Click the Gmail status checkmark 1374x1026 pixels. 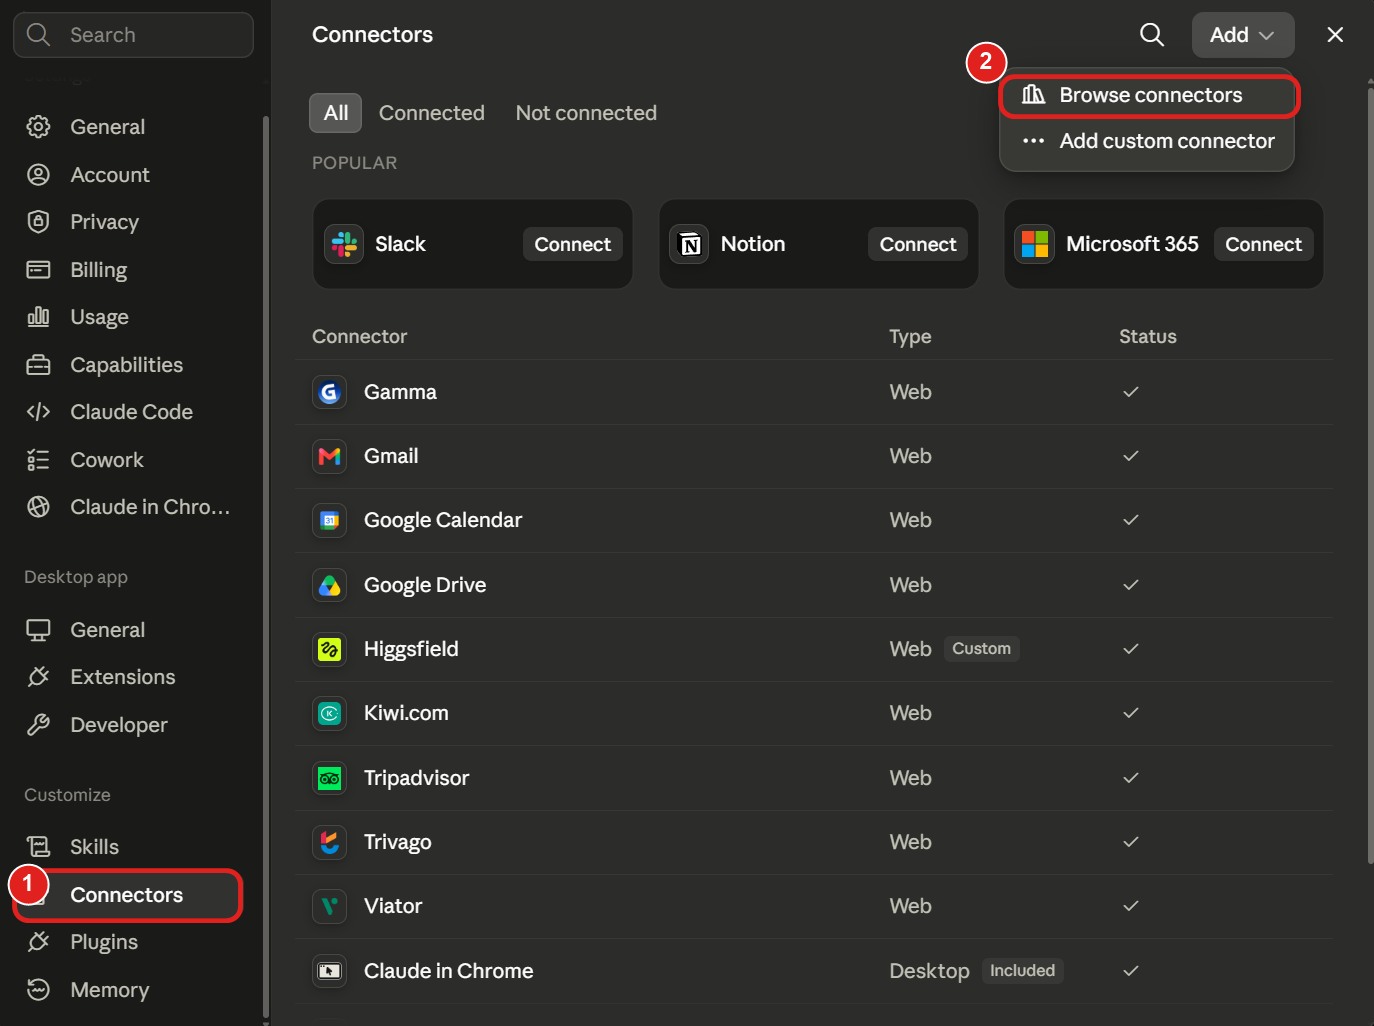tap(1131, 456)
